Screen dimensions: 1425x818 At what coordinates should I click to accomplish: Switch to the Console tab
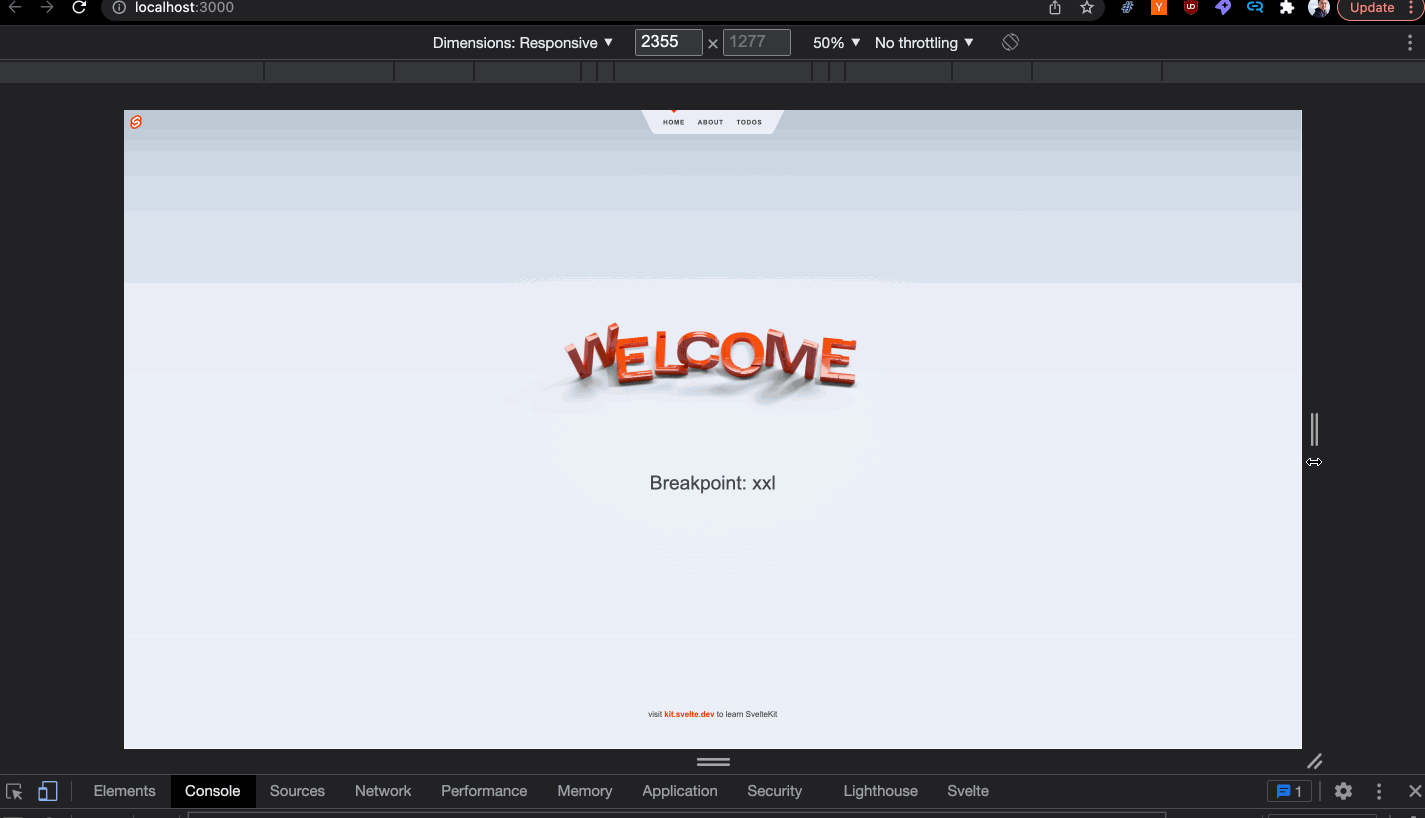[x=213, y=791]
